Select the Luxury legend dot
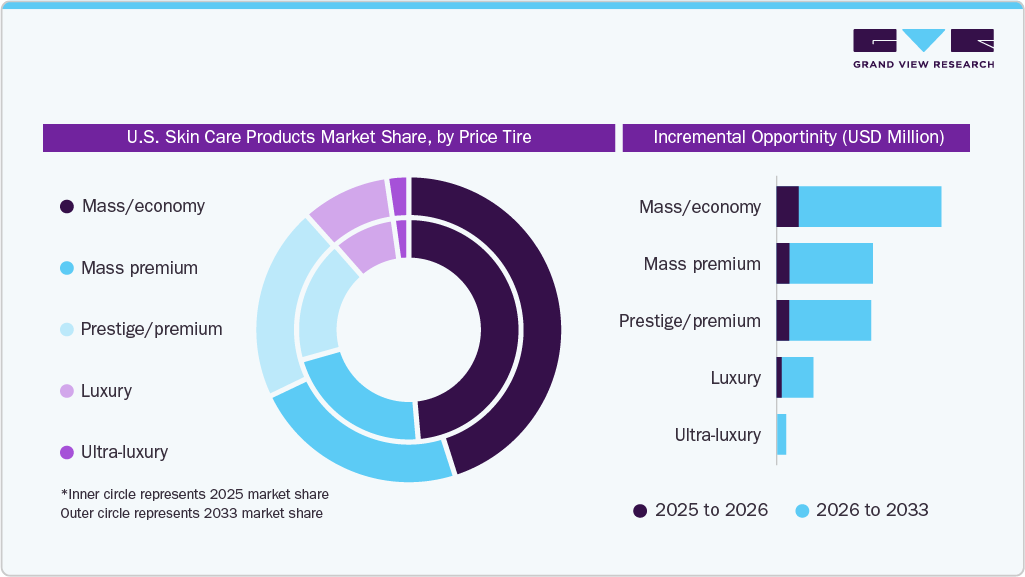Viewport: 1025px width, 577px height. click(66, 391)
